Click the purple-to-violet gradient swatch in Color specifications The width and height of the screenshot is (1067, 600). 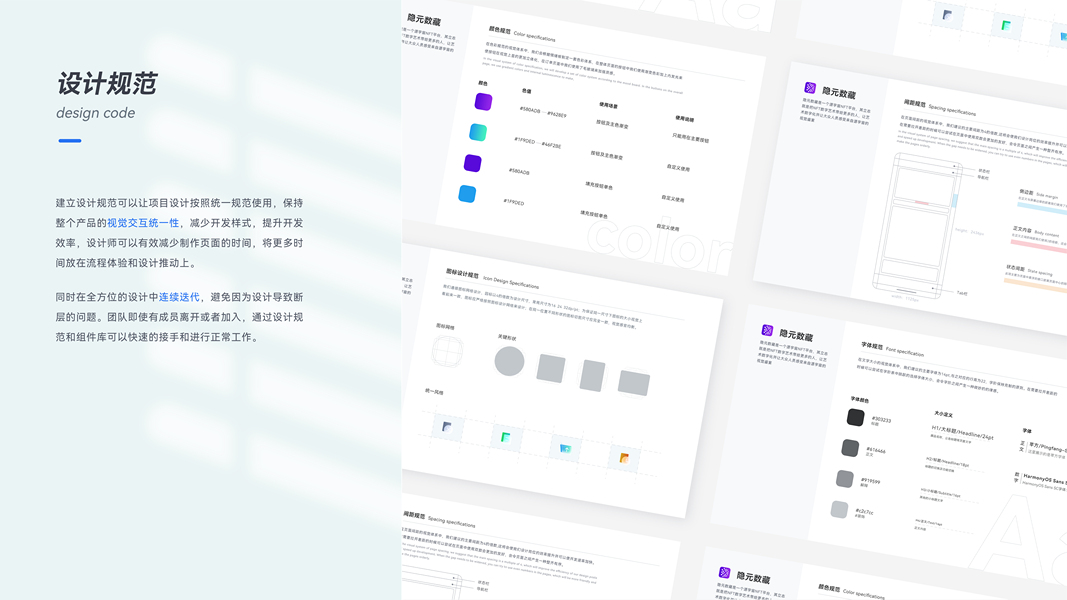click(x=483, y=102)
